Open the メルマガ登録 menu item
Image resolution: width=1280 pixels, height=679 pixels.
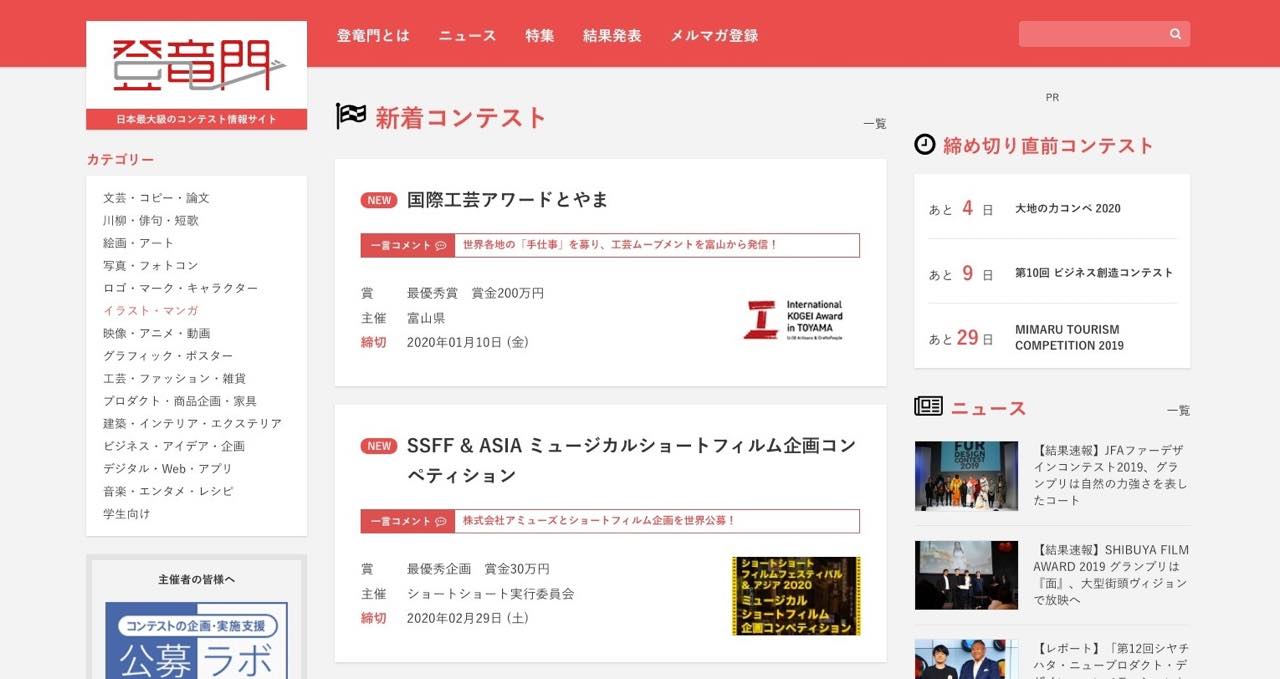tap(714, 34)
